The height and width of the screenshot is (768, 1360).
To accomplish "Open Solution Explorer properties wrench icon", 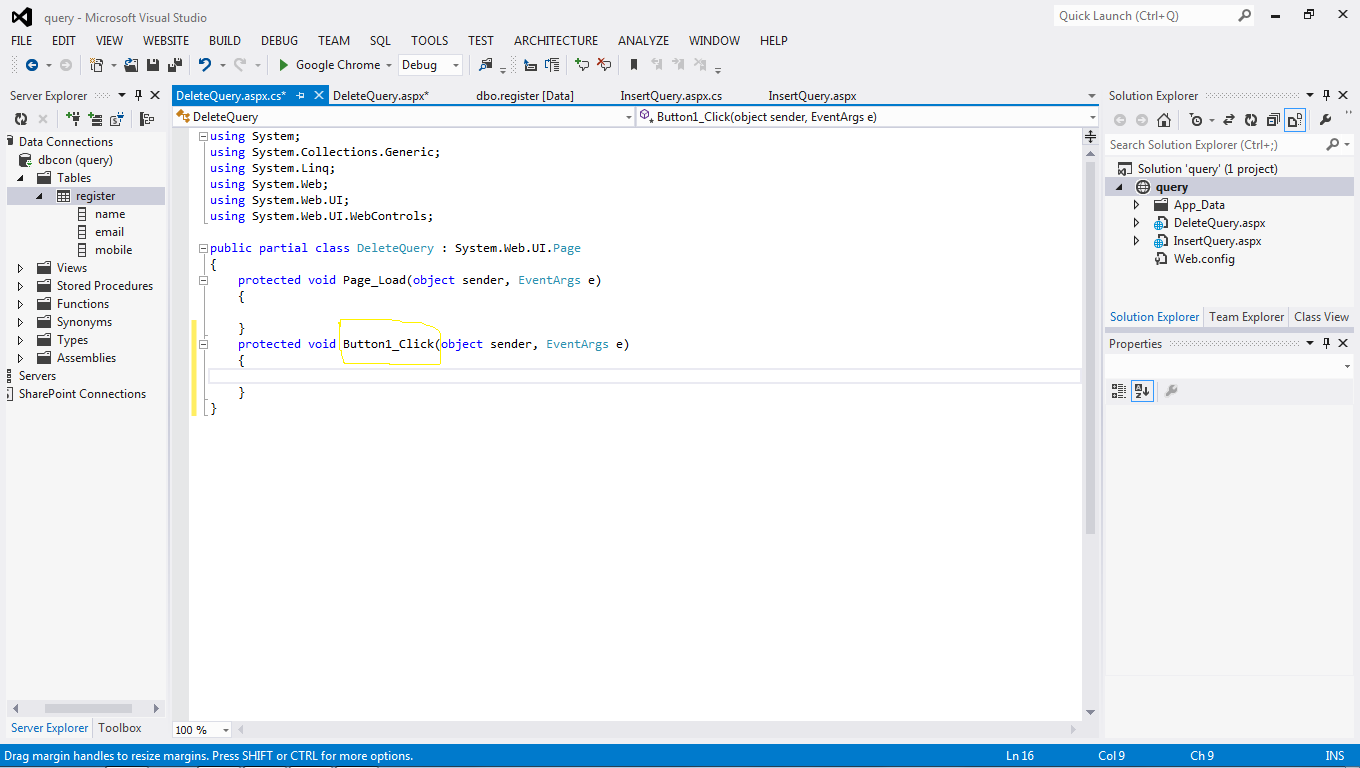I will [1326, 120].
